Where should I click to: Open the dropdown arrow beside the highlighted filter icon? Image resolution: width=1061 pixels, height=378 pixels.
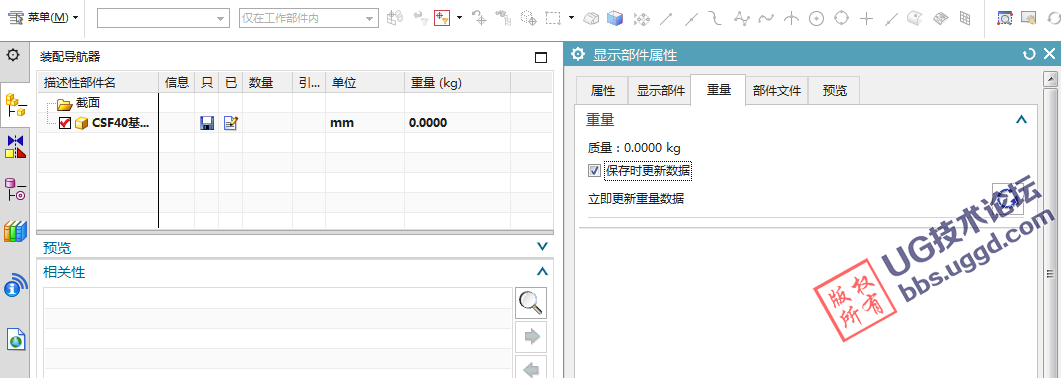(x=459, y=18)
